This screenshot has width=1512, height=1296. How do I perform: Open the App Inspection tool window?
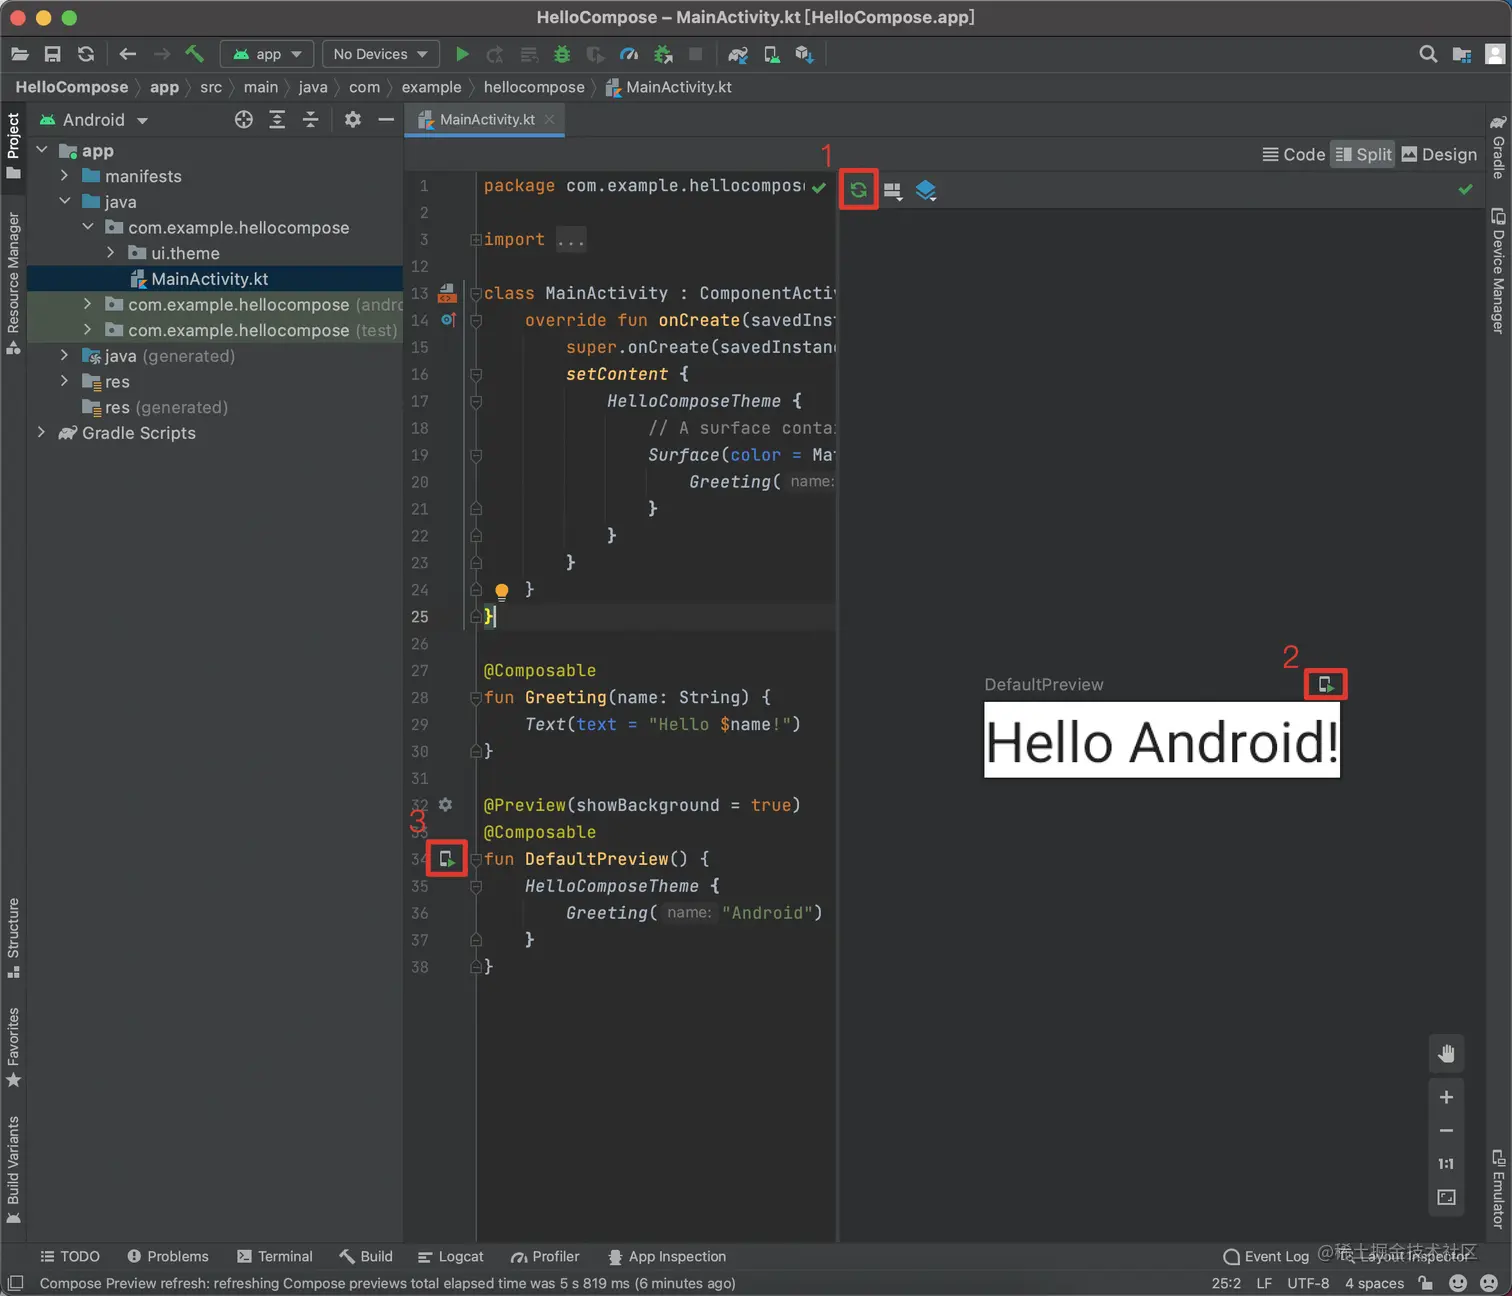point(667,1257)
